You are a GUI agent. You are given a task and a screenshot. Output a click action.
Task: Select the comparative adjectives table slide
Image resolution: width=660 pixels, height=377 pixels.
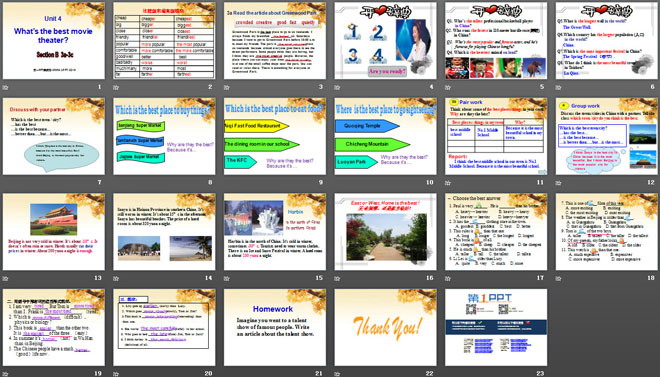point(164,41)
